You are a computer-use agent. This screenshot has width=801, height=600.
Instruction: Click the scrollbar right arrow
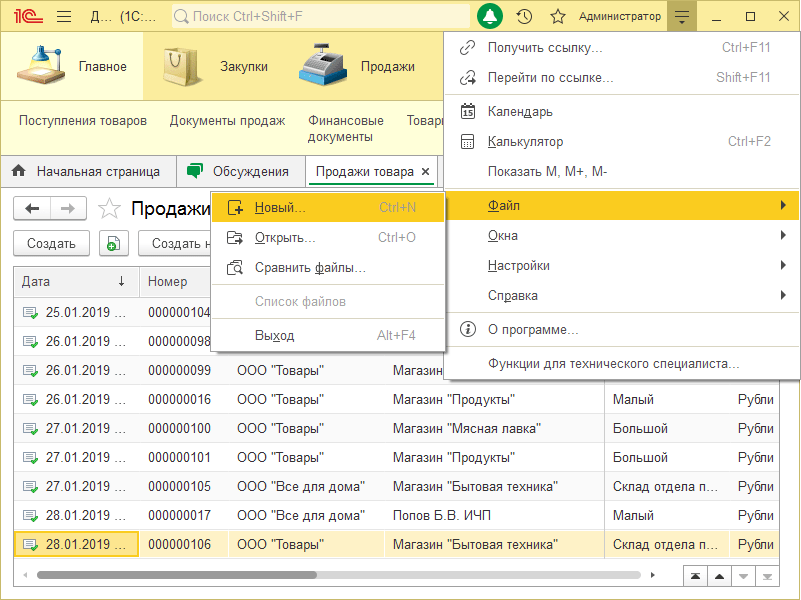tap(652, 575)
